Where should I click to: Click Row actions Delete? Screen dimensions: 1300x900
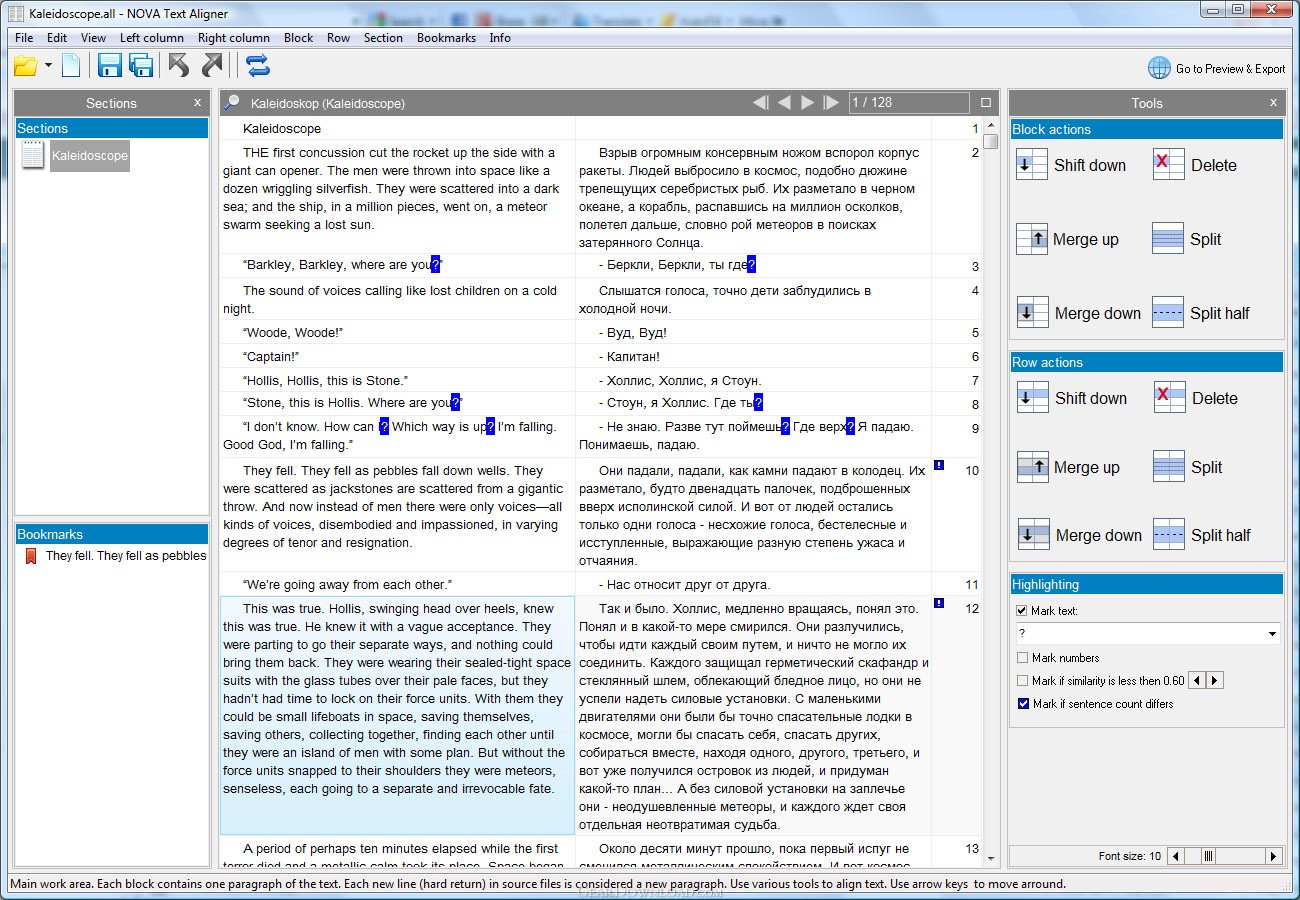(x=1196, y=398)
